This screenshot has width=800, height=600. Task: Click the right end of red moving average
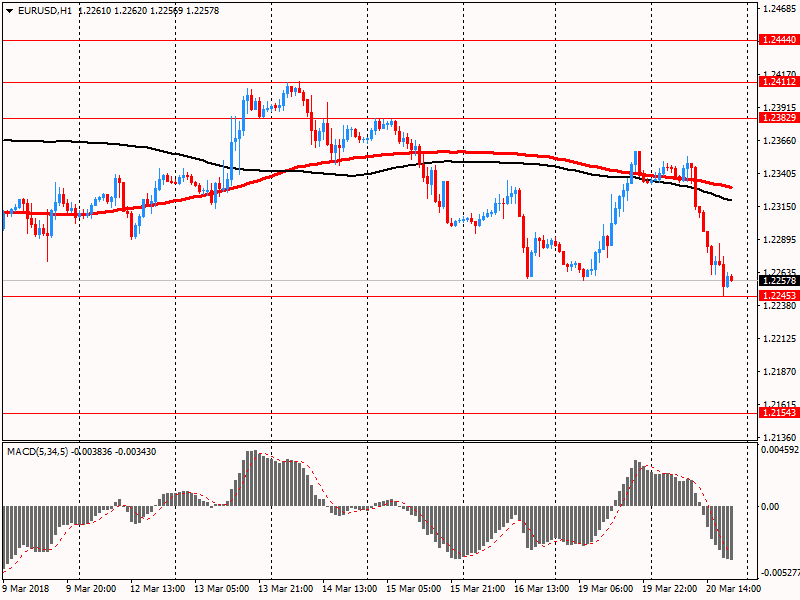(x=730, y=187)
